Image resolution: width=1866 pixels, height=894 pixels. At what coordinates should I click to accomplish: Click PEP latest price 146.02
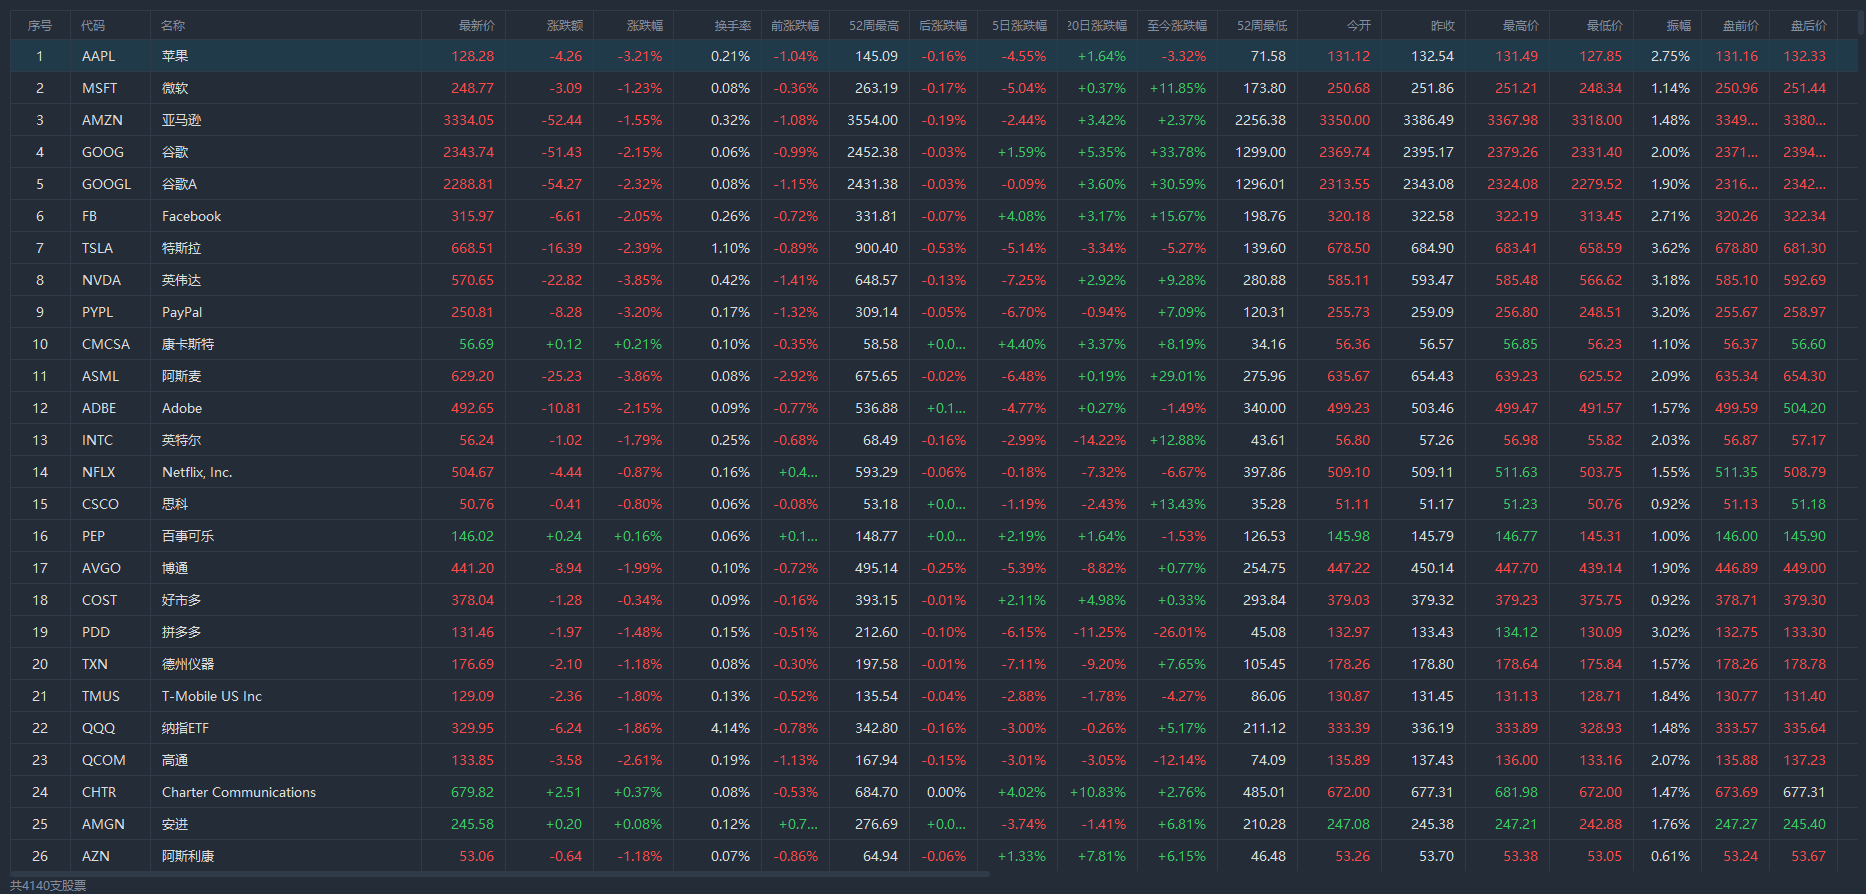[x=472, y=536]
